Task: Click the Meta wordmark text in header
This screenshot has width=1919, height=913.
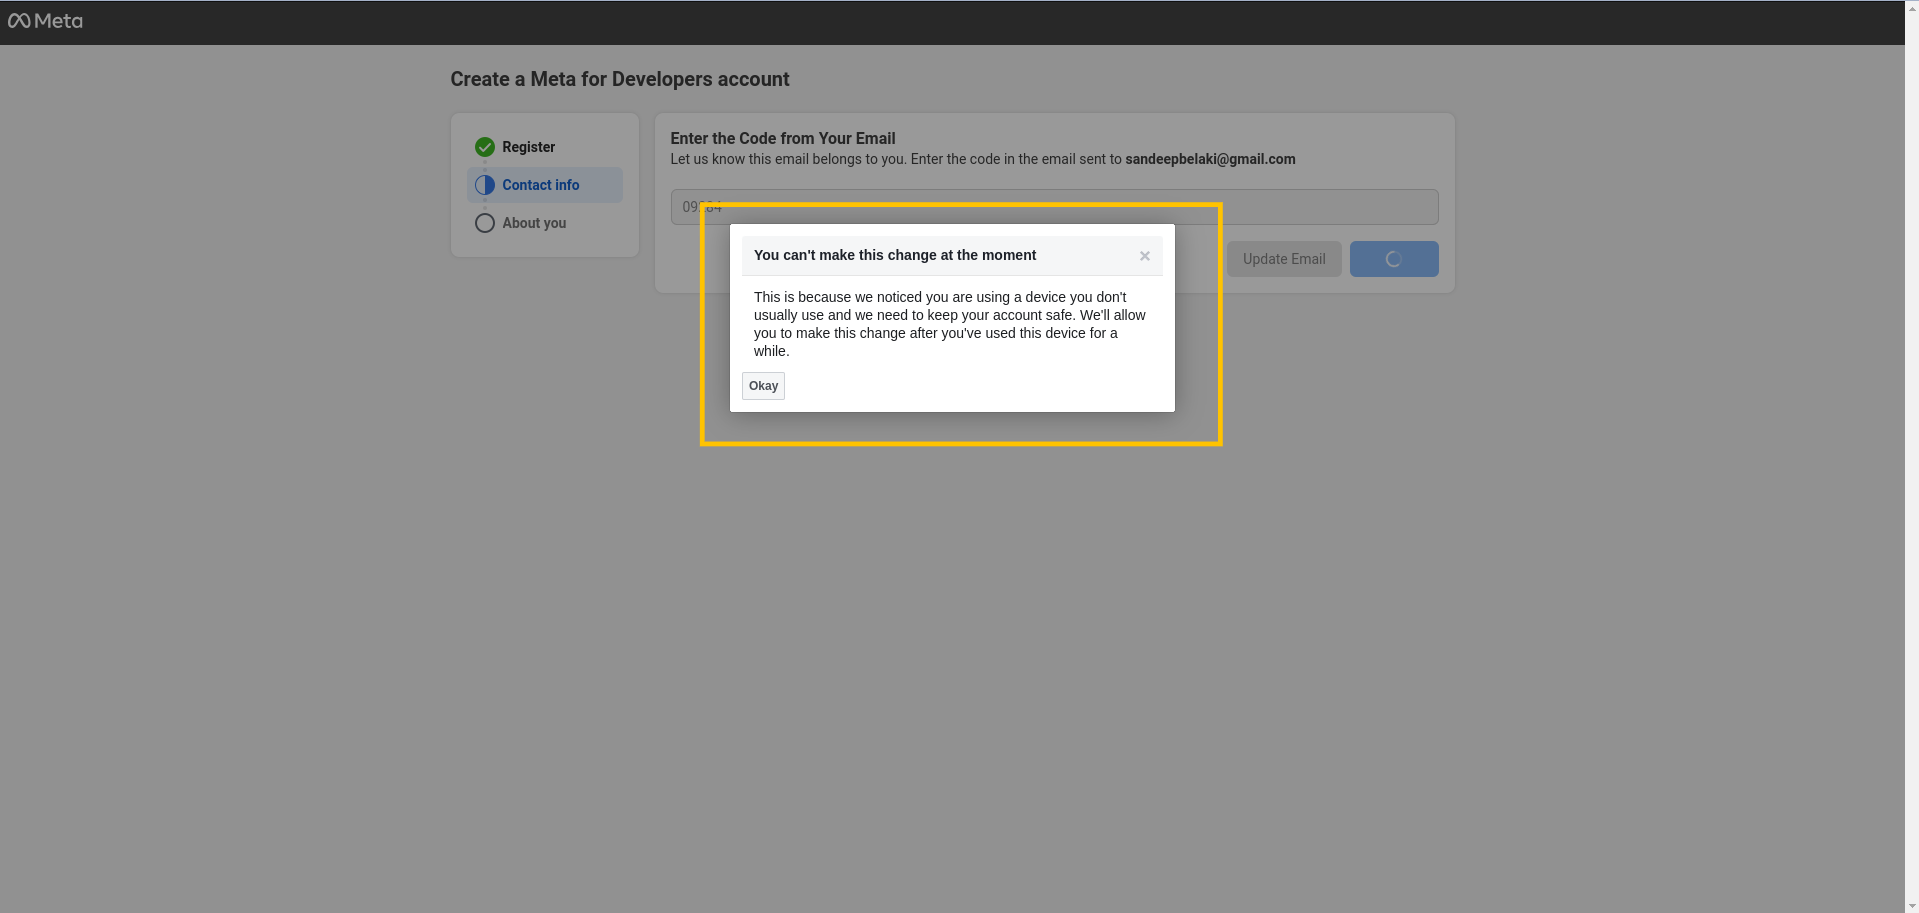Action: point(58,21)
